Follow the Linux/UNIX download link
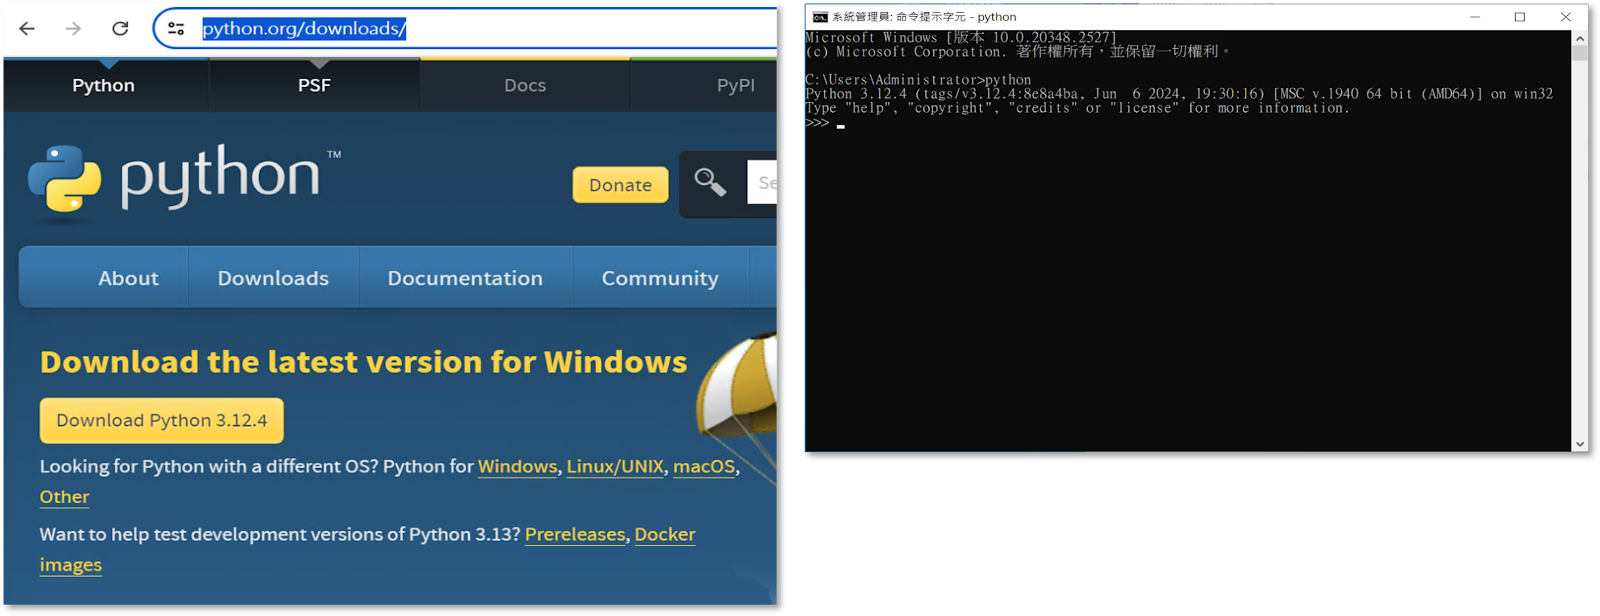Screen dimensions: 1600x616 [x=615, y=467]
